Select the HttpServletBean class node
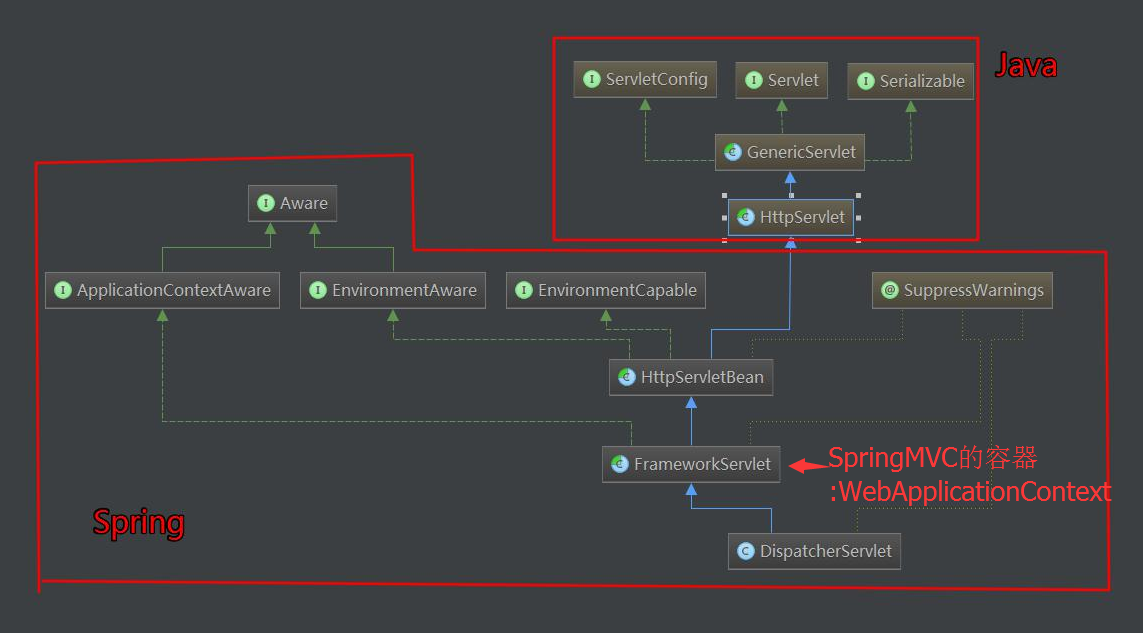The image size is (1143, 633). [691, 377]
